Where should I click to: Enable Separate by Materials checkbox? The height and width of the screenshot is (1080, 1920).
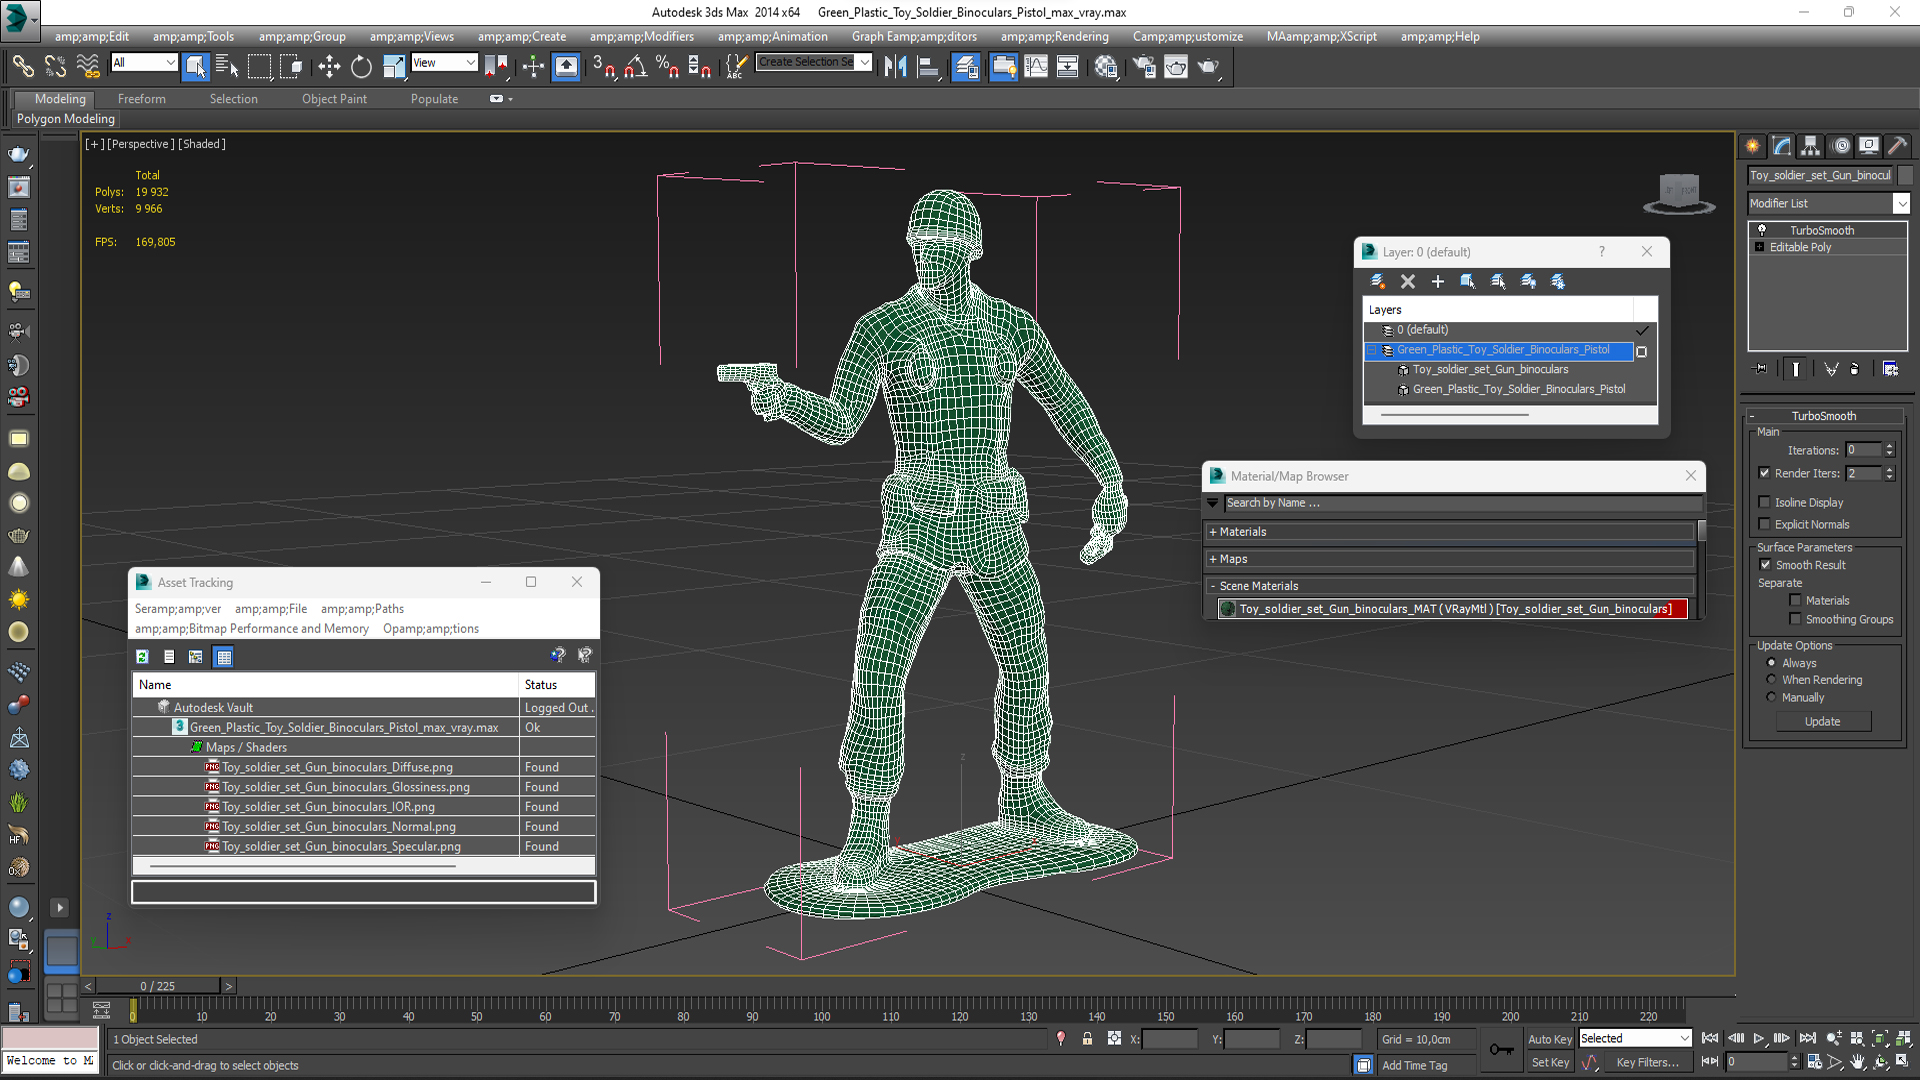tap(1795, 600)
